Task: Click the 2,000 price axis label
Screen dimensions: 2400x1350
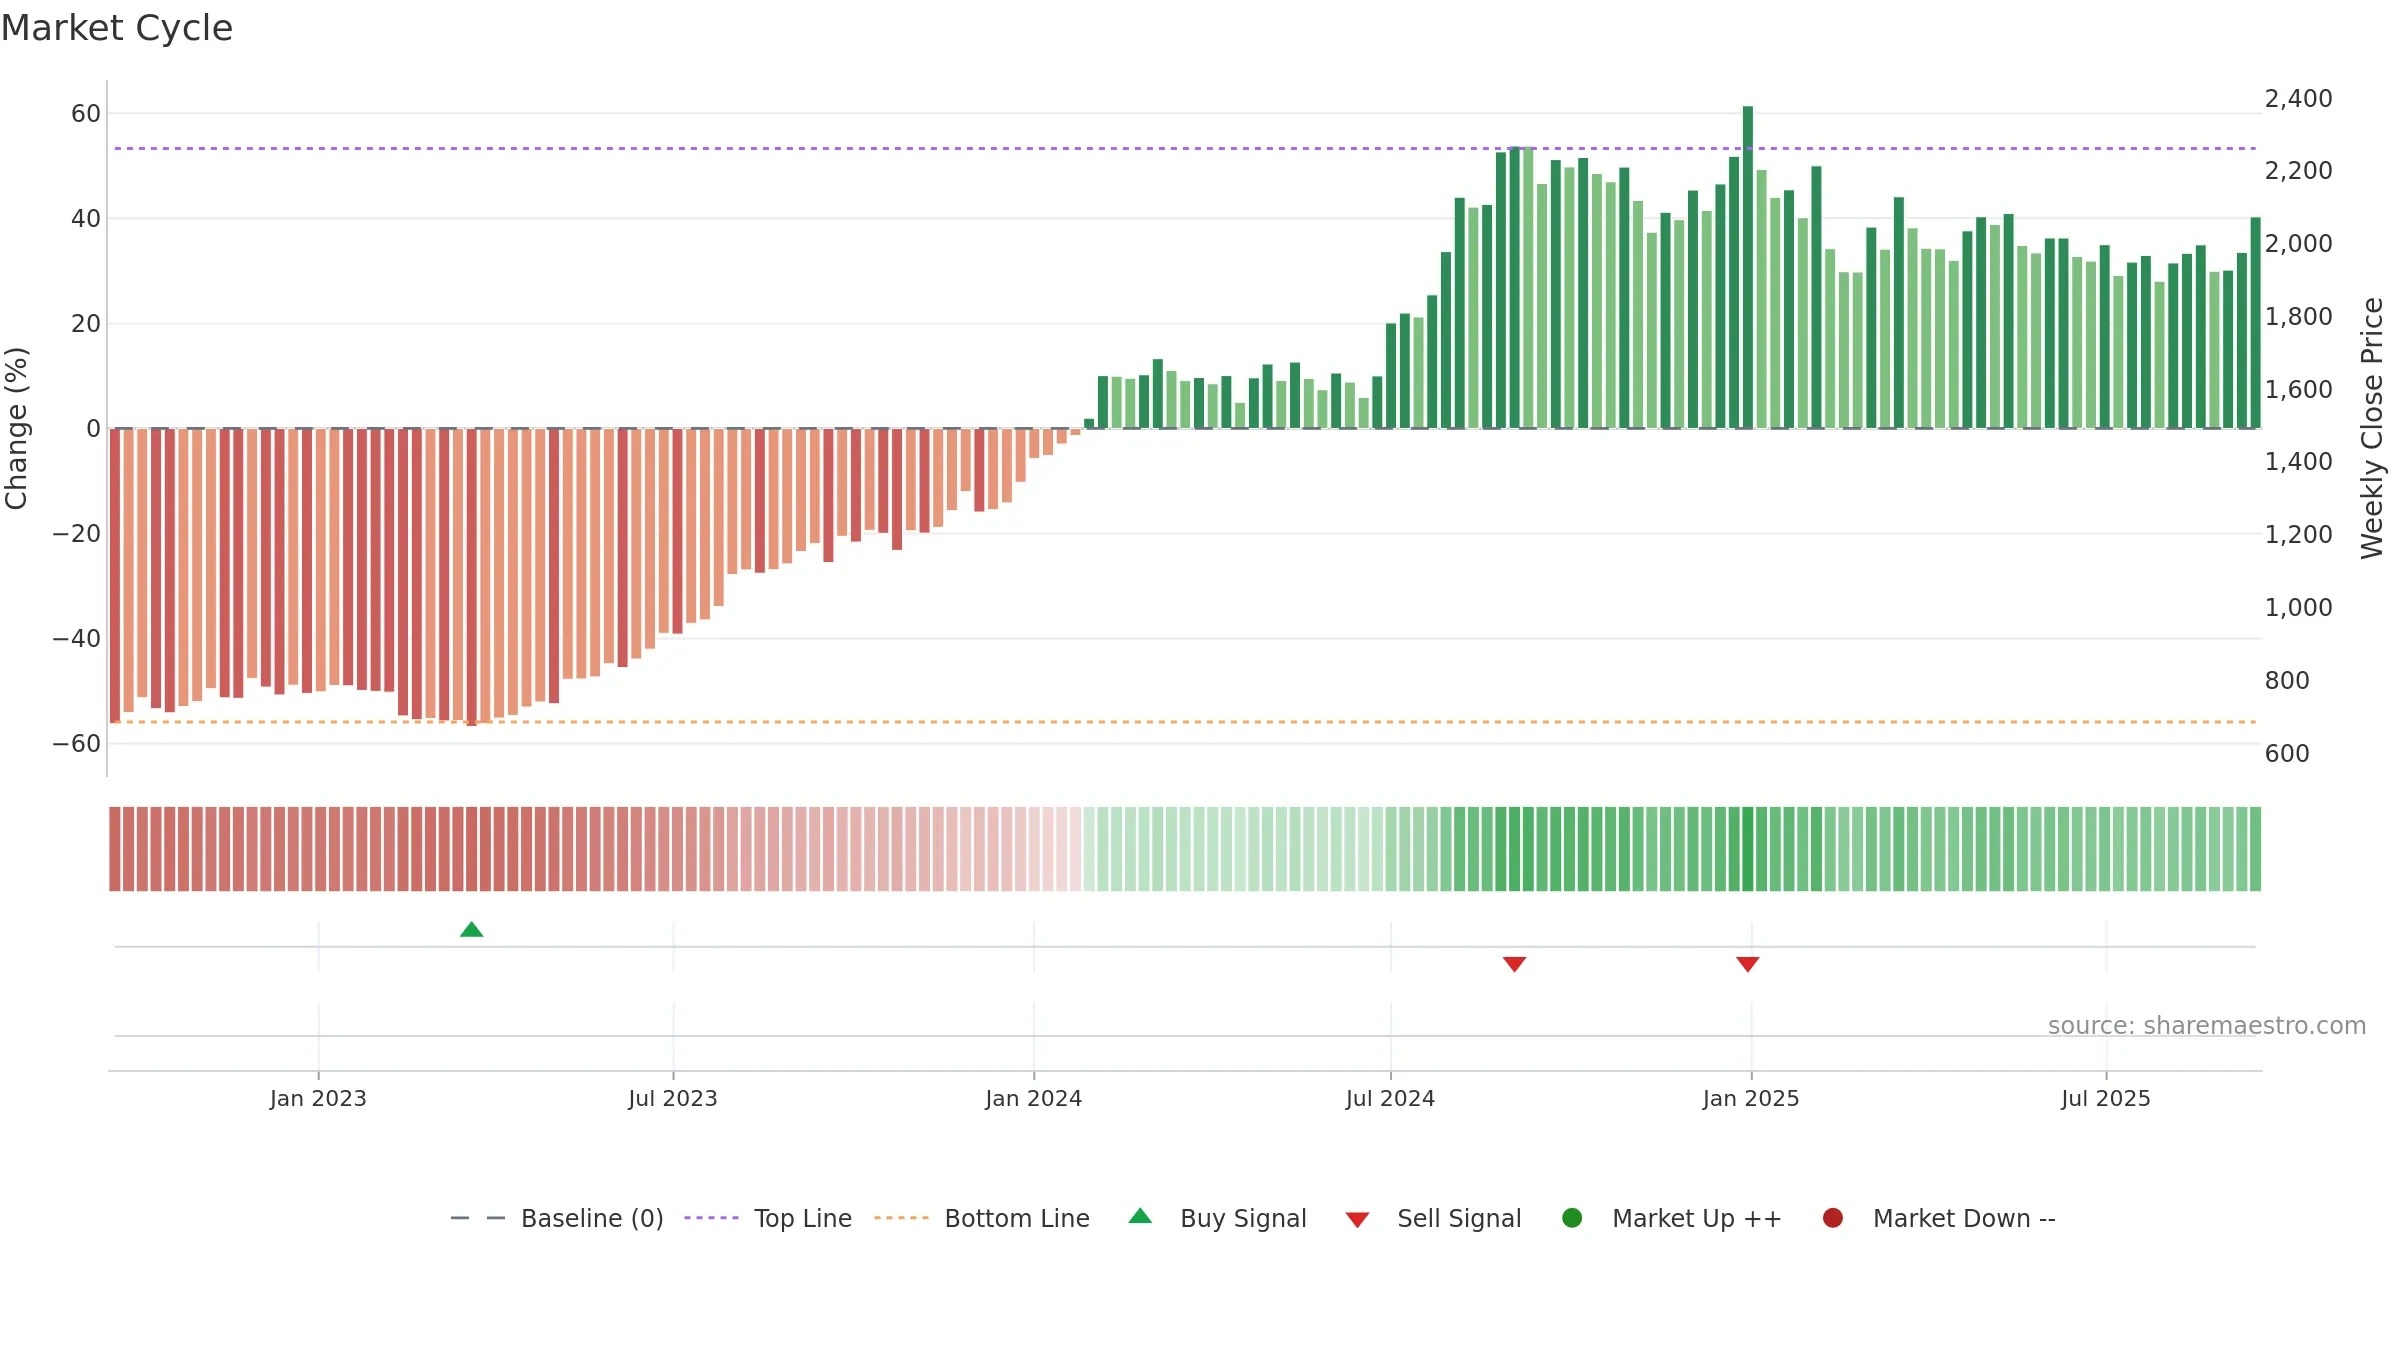Action: pyautogui.click(x=2298, y=244)
